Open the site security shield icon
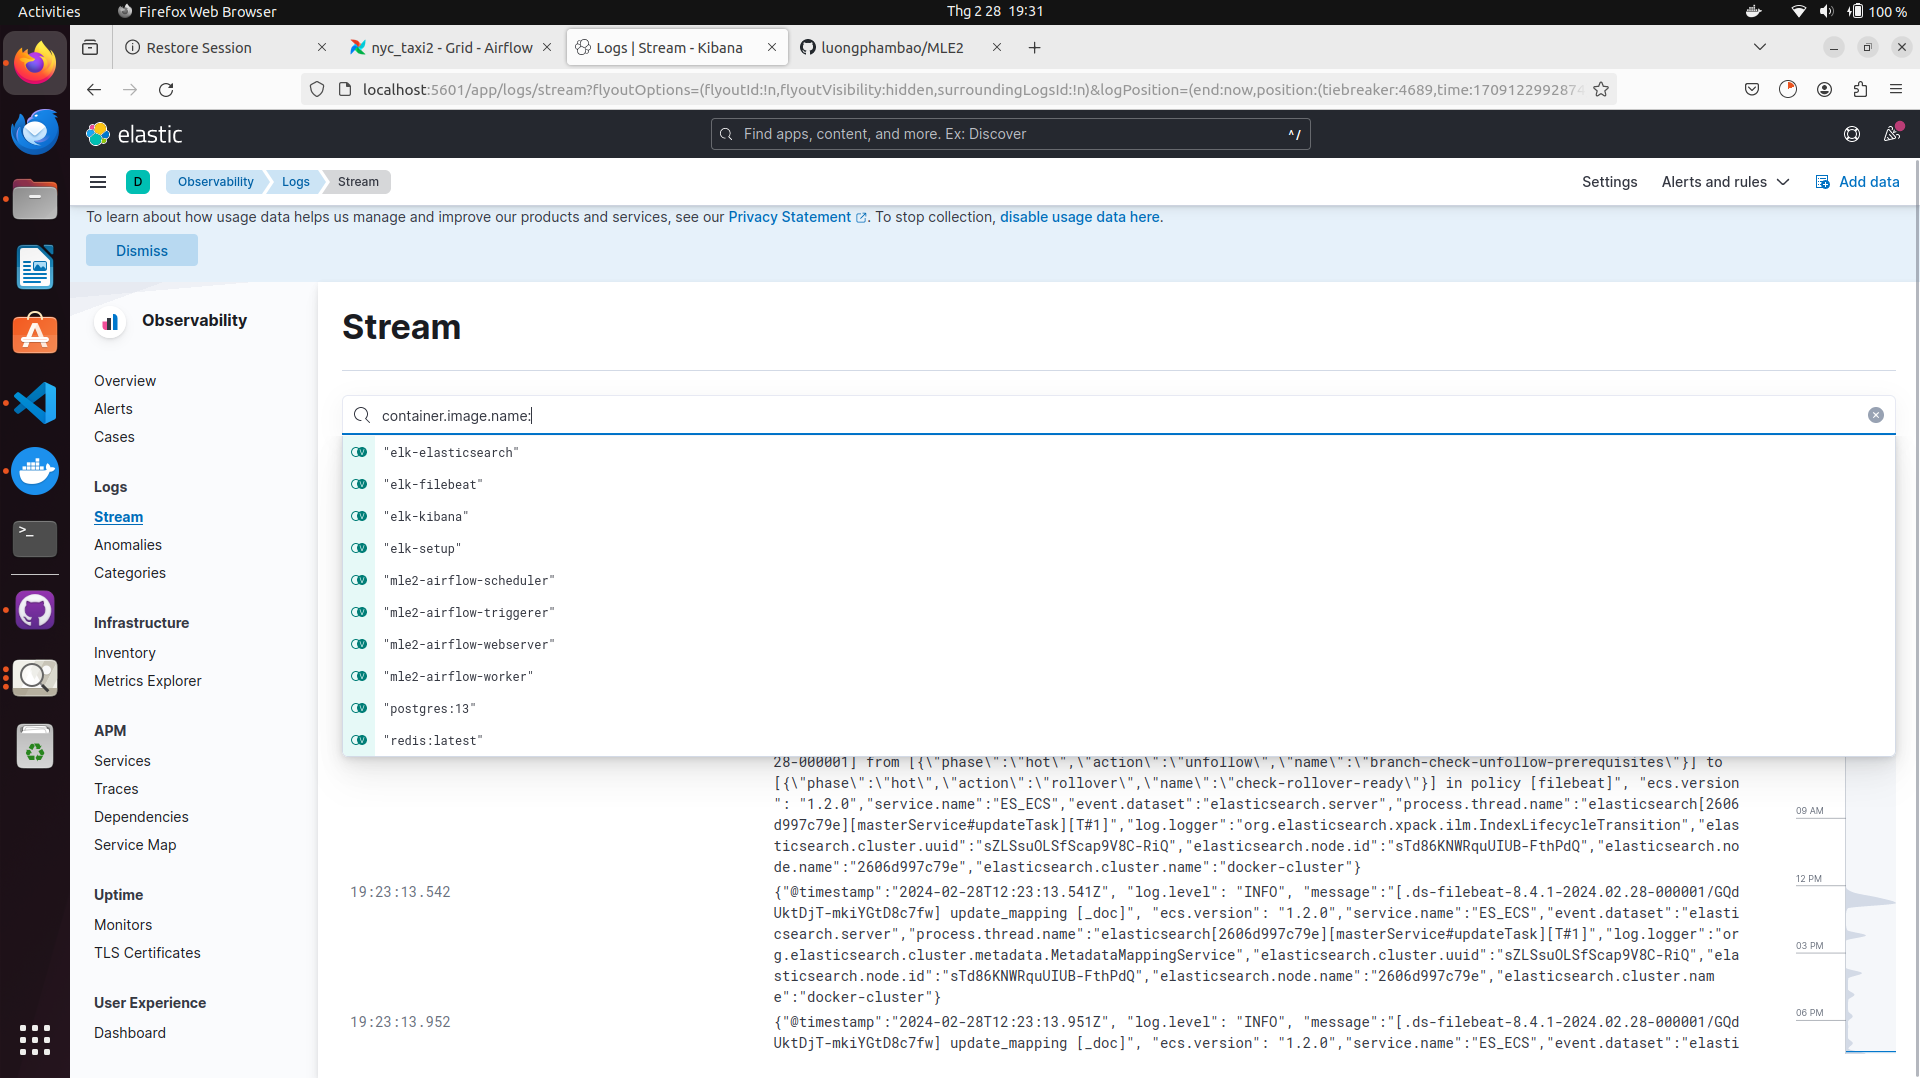 [317, 89]
